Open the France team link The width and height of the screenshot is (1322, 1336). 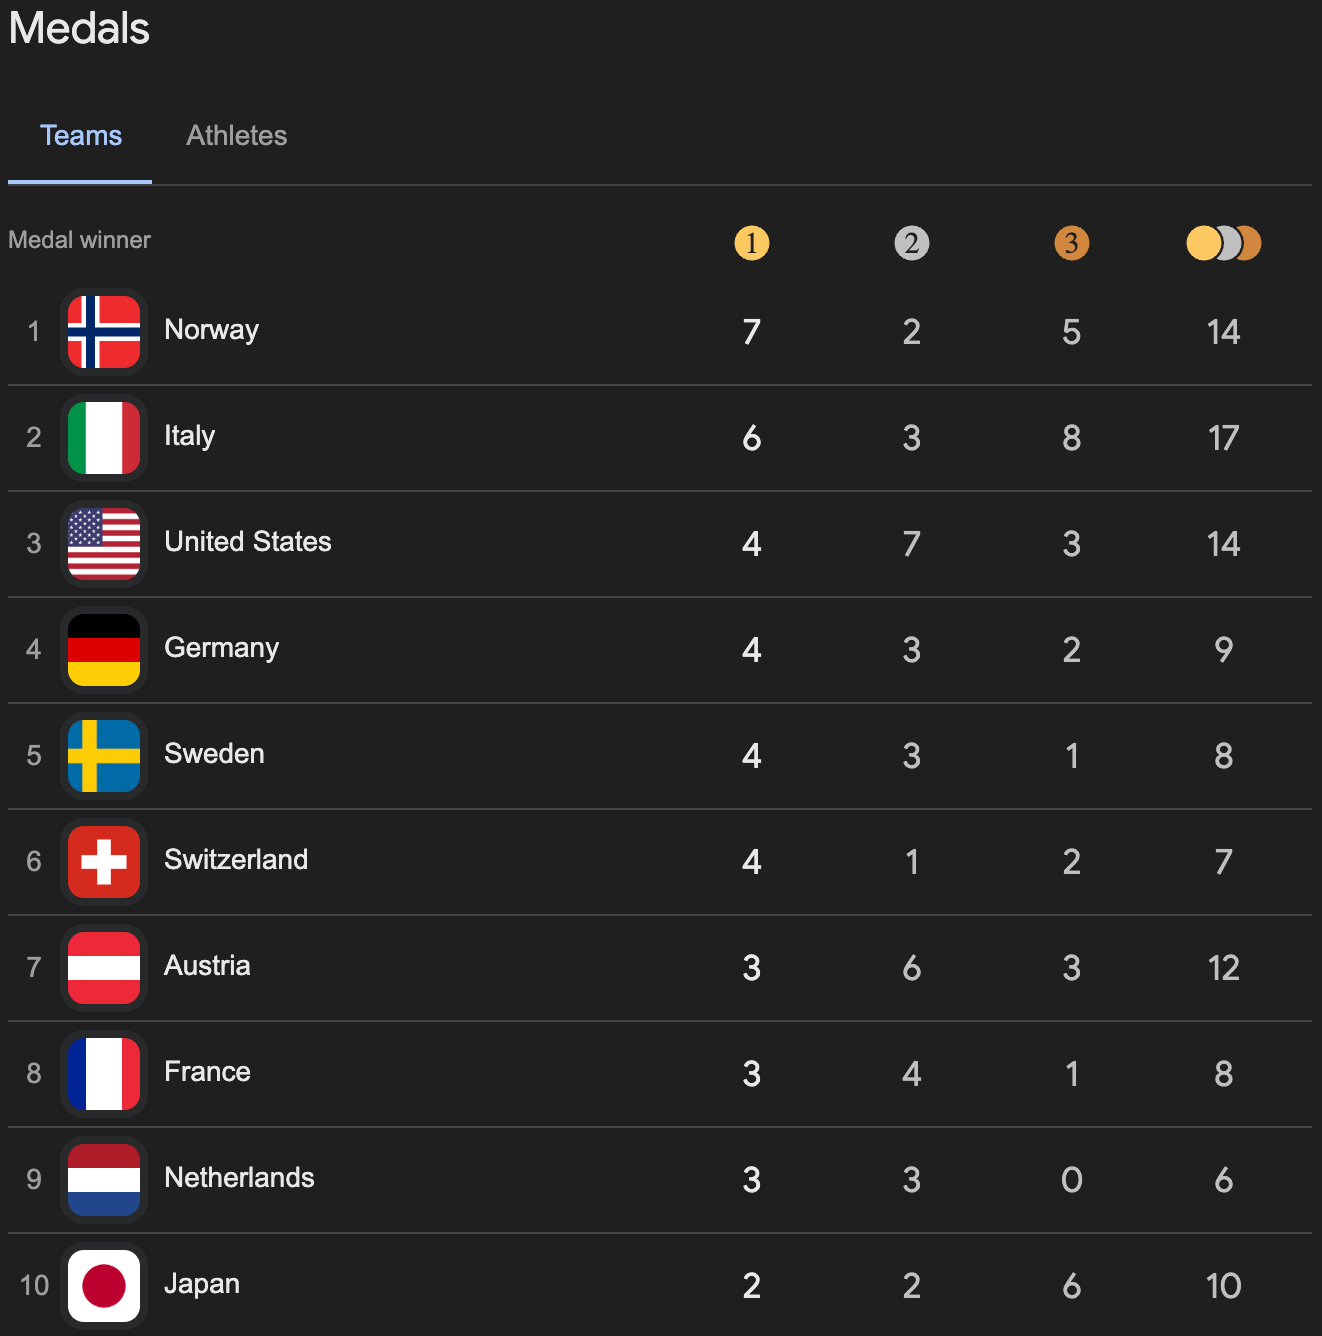[x=207, y=1072]
